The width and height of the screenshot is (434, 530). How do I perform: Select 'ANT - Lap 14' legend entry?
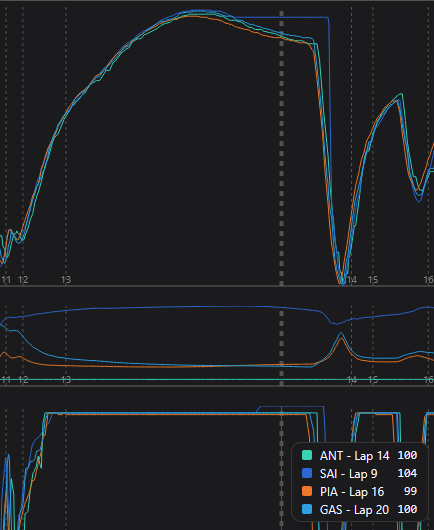point(355,456)
